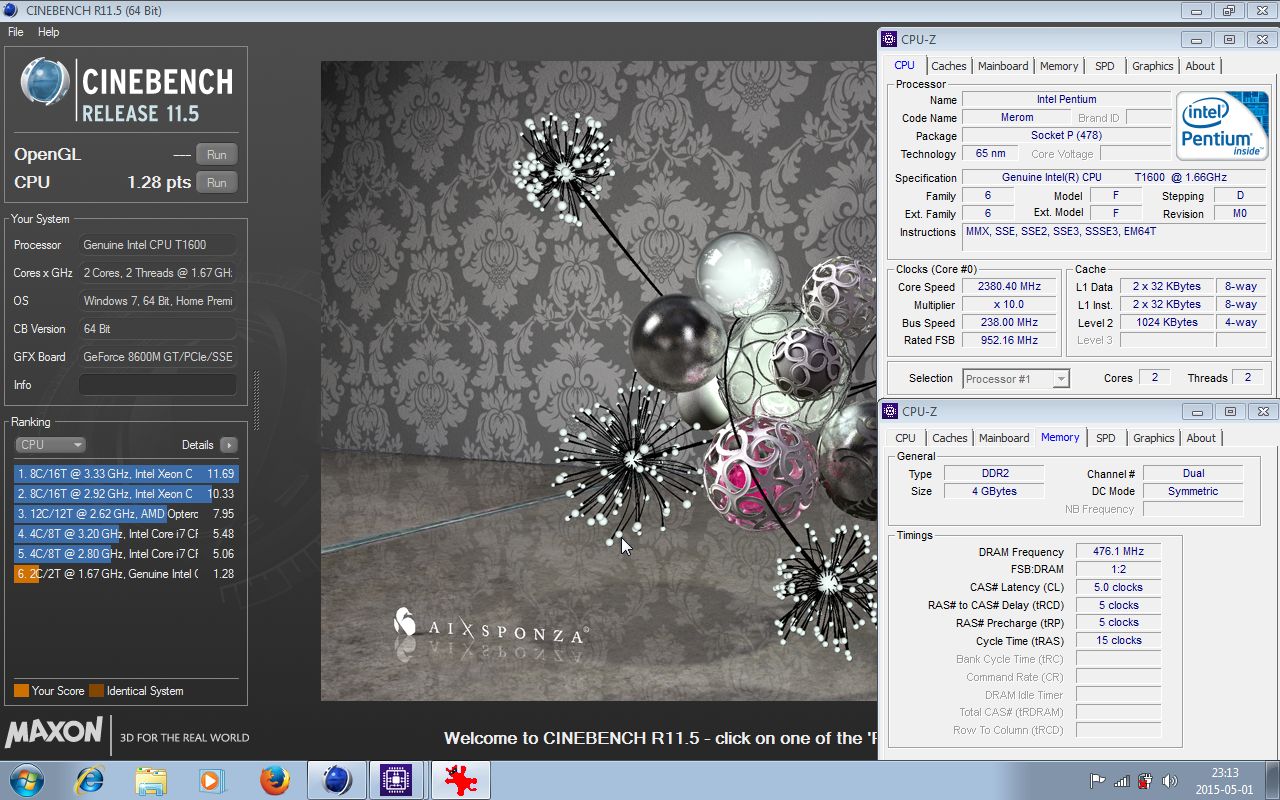Switch to Graphics tab in top CPU-Z window
The height and width of the screenshot is (800, 1280).
pos(1152,66)
